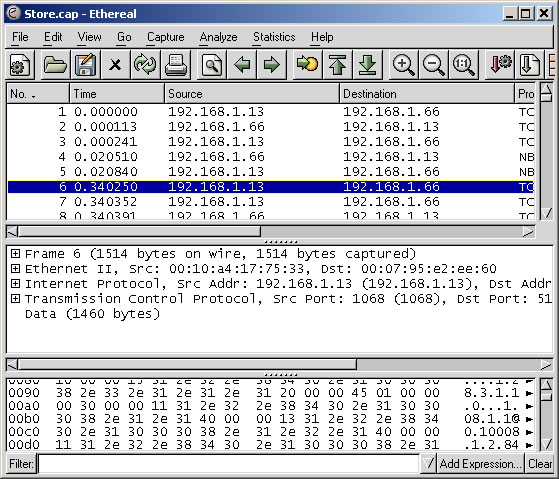559x479 pixels.
Task: Jump to the last packet icon
Action: 368,65
